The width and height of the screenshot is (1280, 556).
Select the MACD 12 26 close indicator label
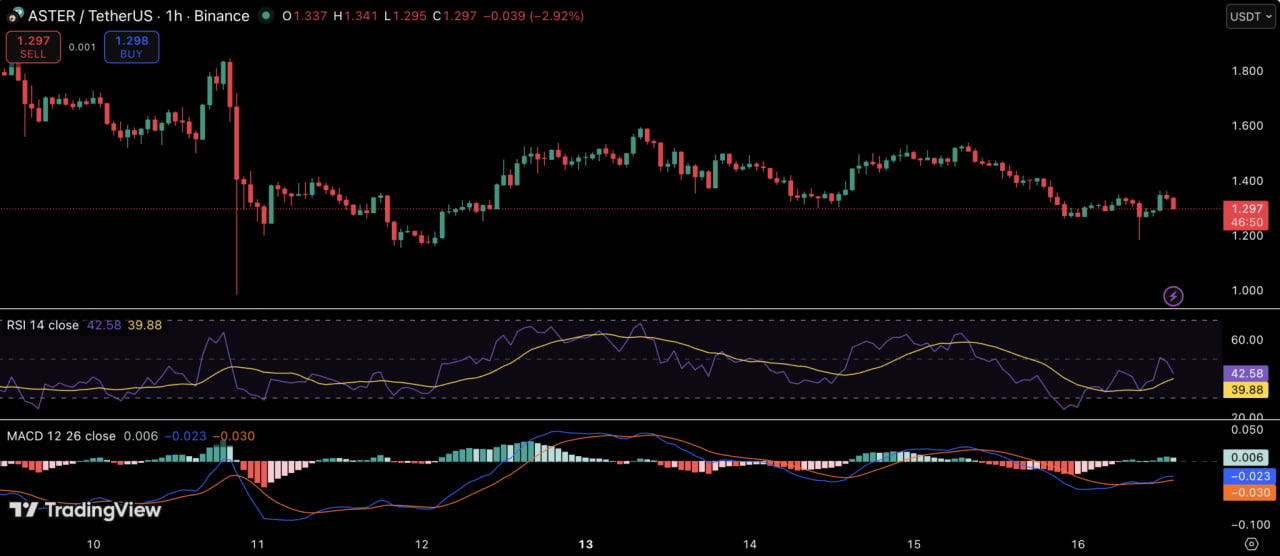coord(60,436)
